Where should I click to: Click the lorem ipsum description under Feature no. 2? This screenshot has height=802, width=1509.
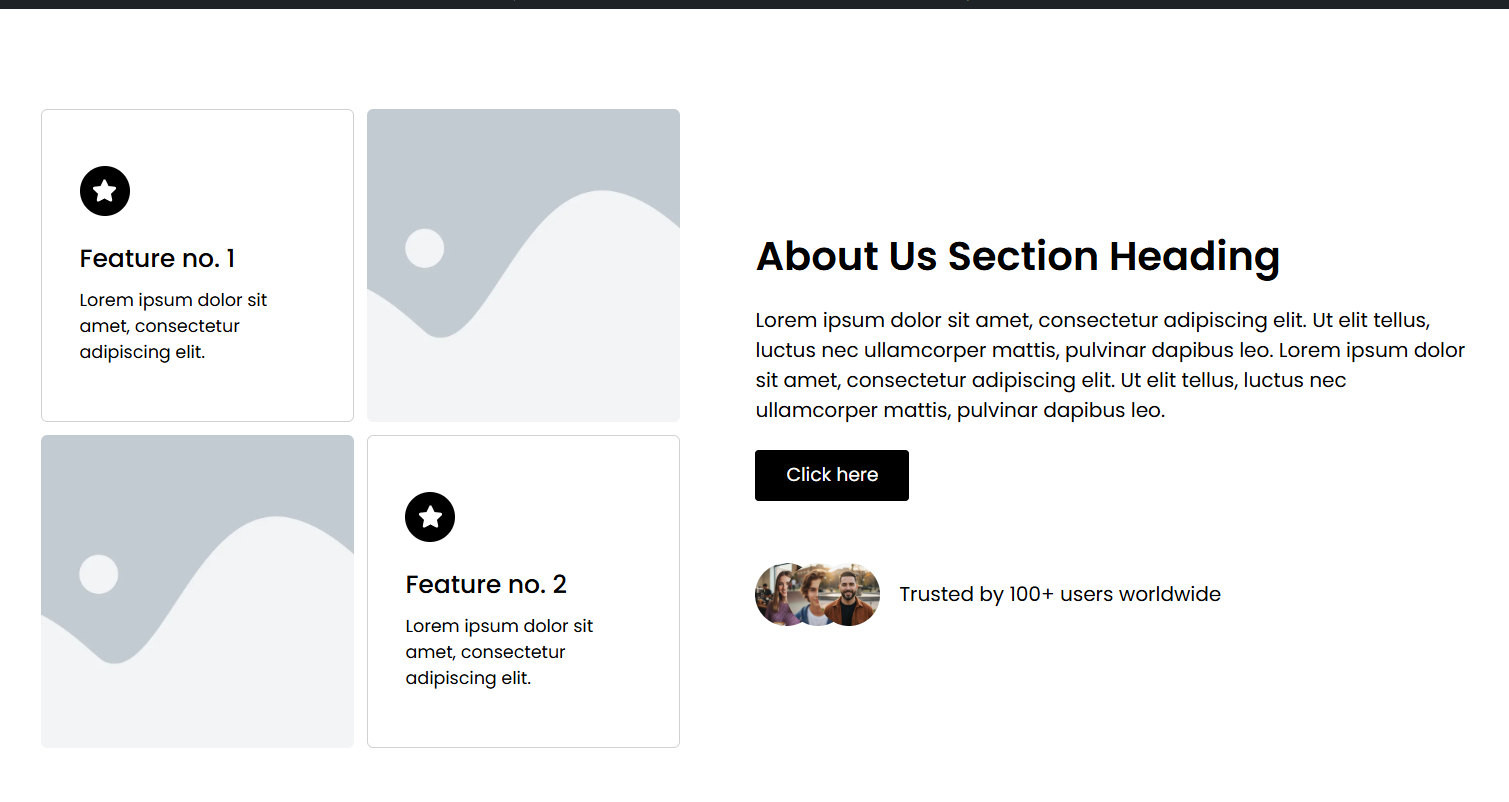pos(499,652)
